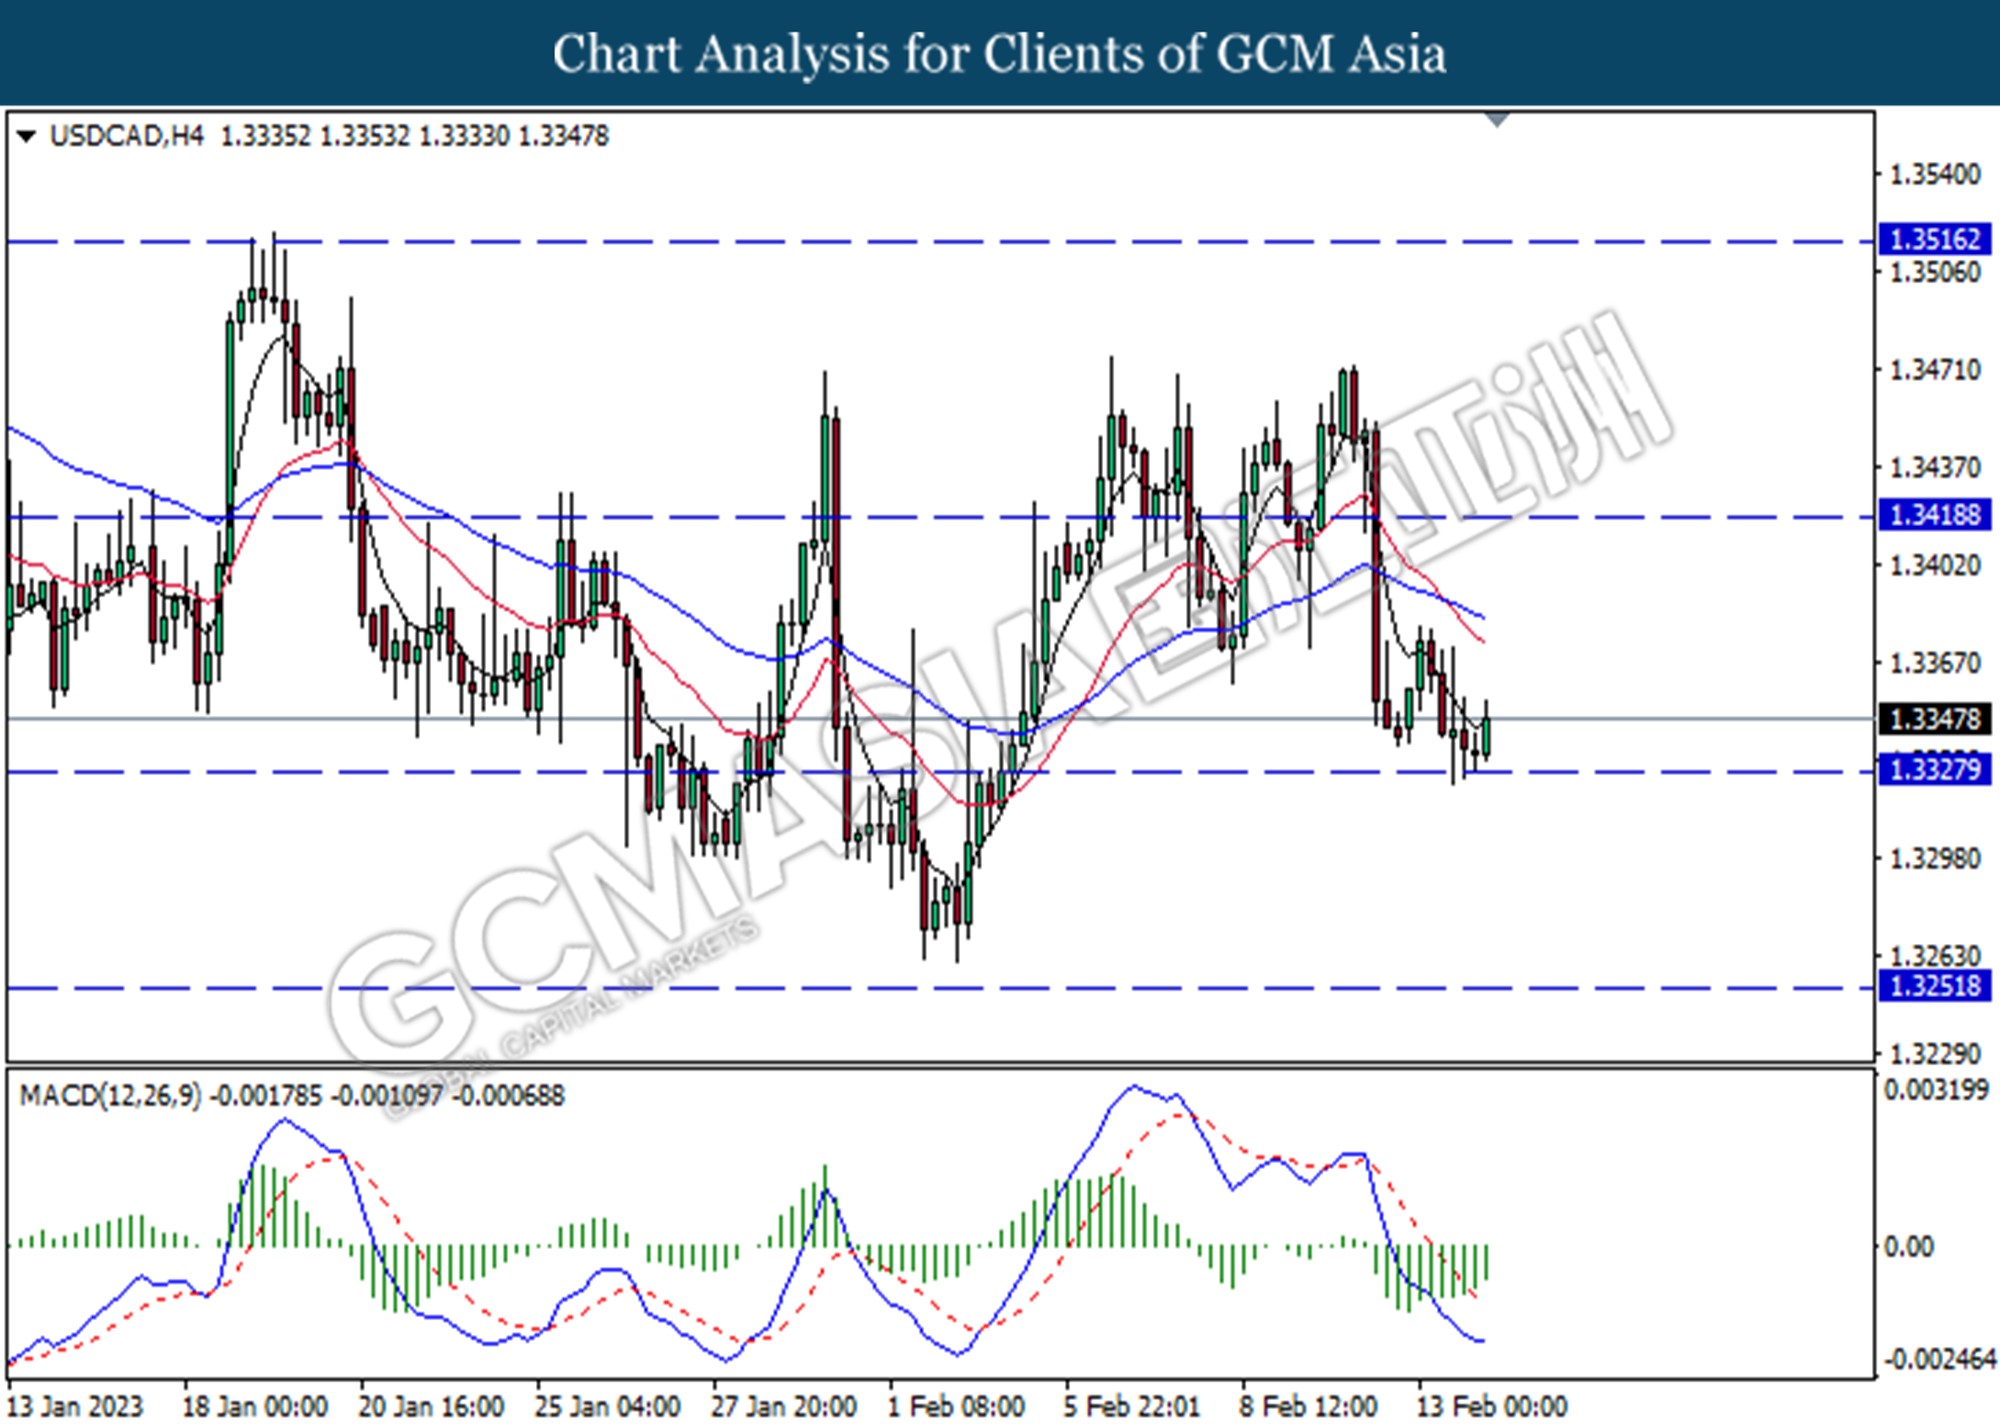The width and height of the screenshot is (2000, 1428).
Task: Click the 0.00 MACD zero axis label
Action: click(x=1909, y=1247)
